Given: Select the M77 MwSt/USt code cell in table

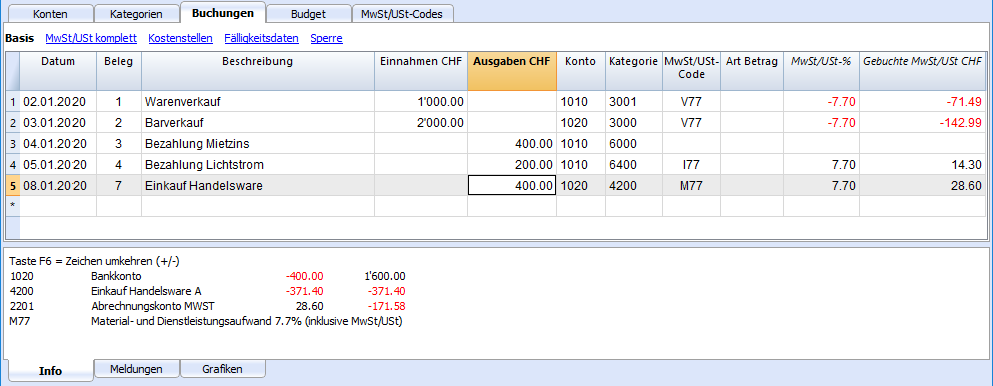Looking at the screenshot, I should pyautogui.click(x=692, y=185).
